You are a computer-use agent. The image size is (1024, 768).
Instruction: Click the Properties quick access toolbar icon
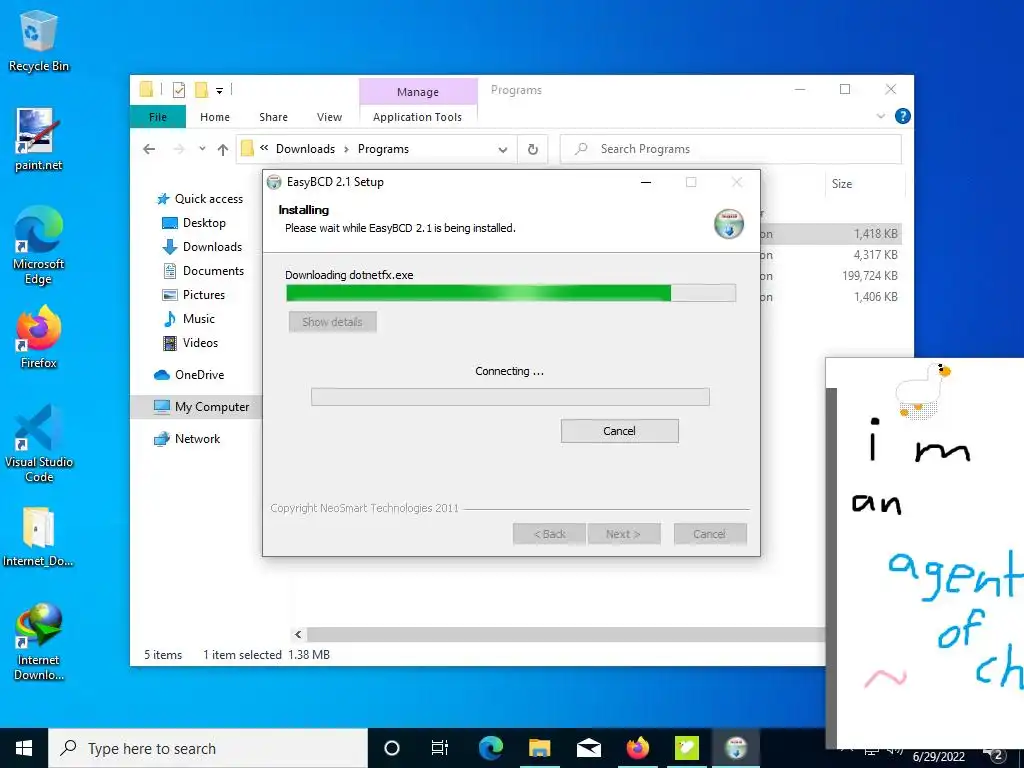pyautogui.click(x=179, y=90)
